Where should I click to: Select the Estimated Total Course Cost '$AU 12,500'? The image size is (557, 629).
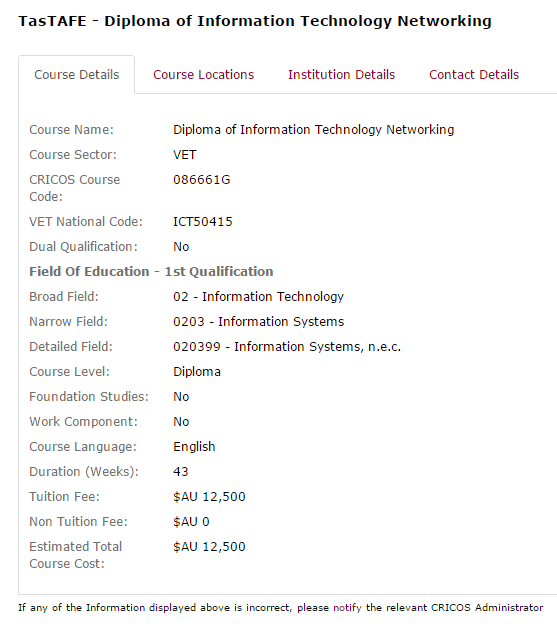[209, 547]
